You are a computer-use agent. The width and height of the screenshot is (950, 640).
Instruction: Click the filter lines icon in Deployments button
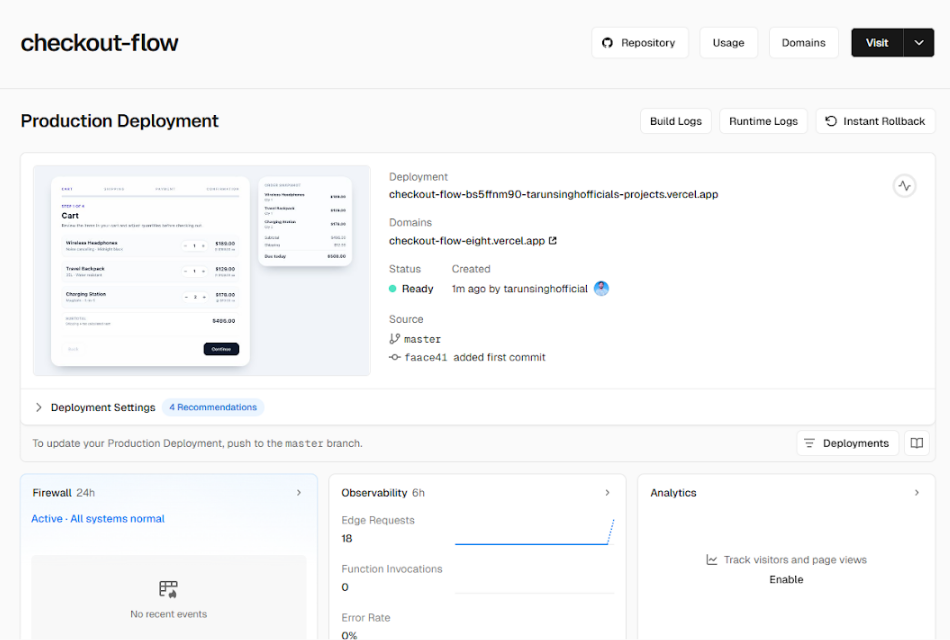point(811,442)
